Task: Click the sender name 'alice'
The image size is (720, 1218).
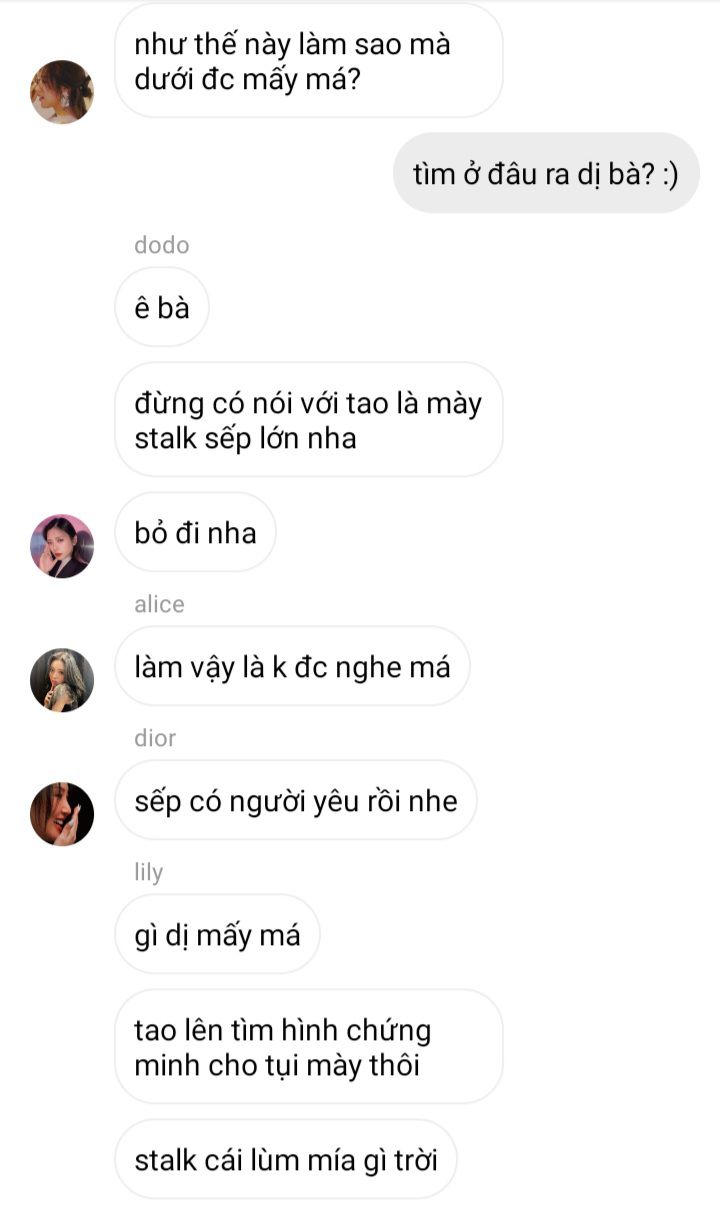Action: (x=159, y=604)
